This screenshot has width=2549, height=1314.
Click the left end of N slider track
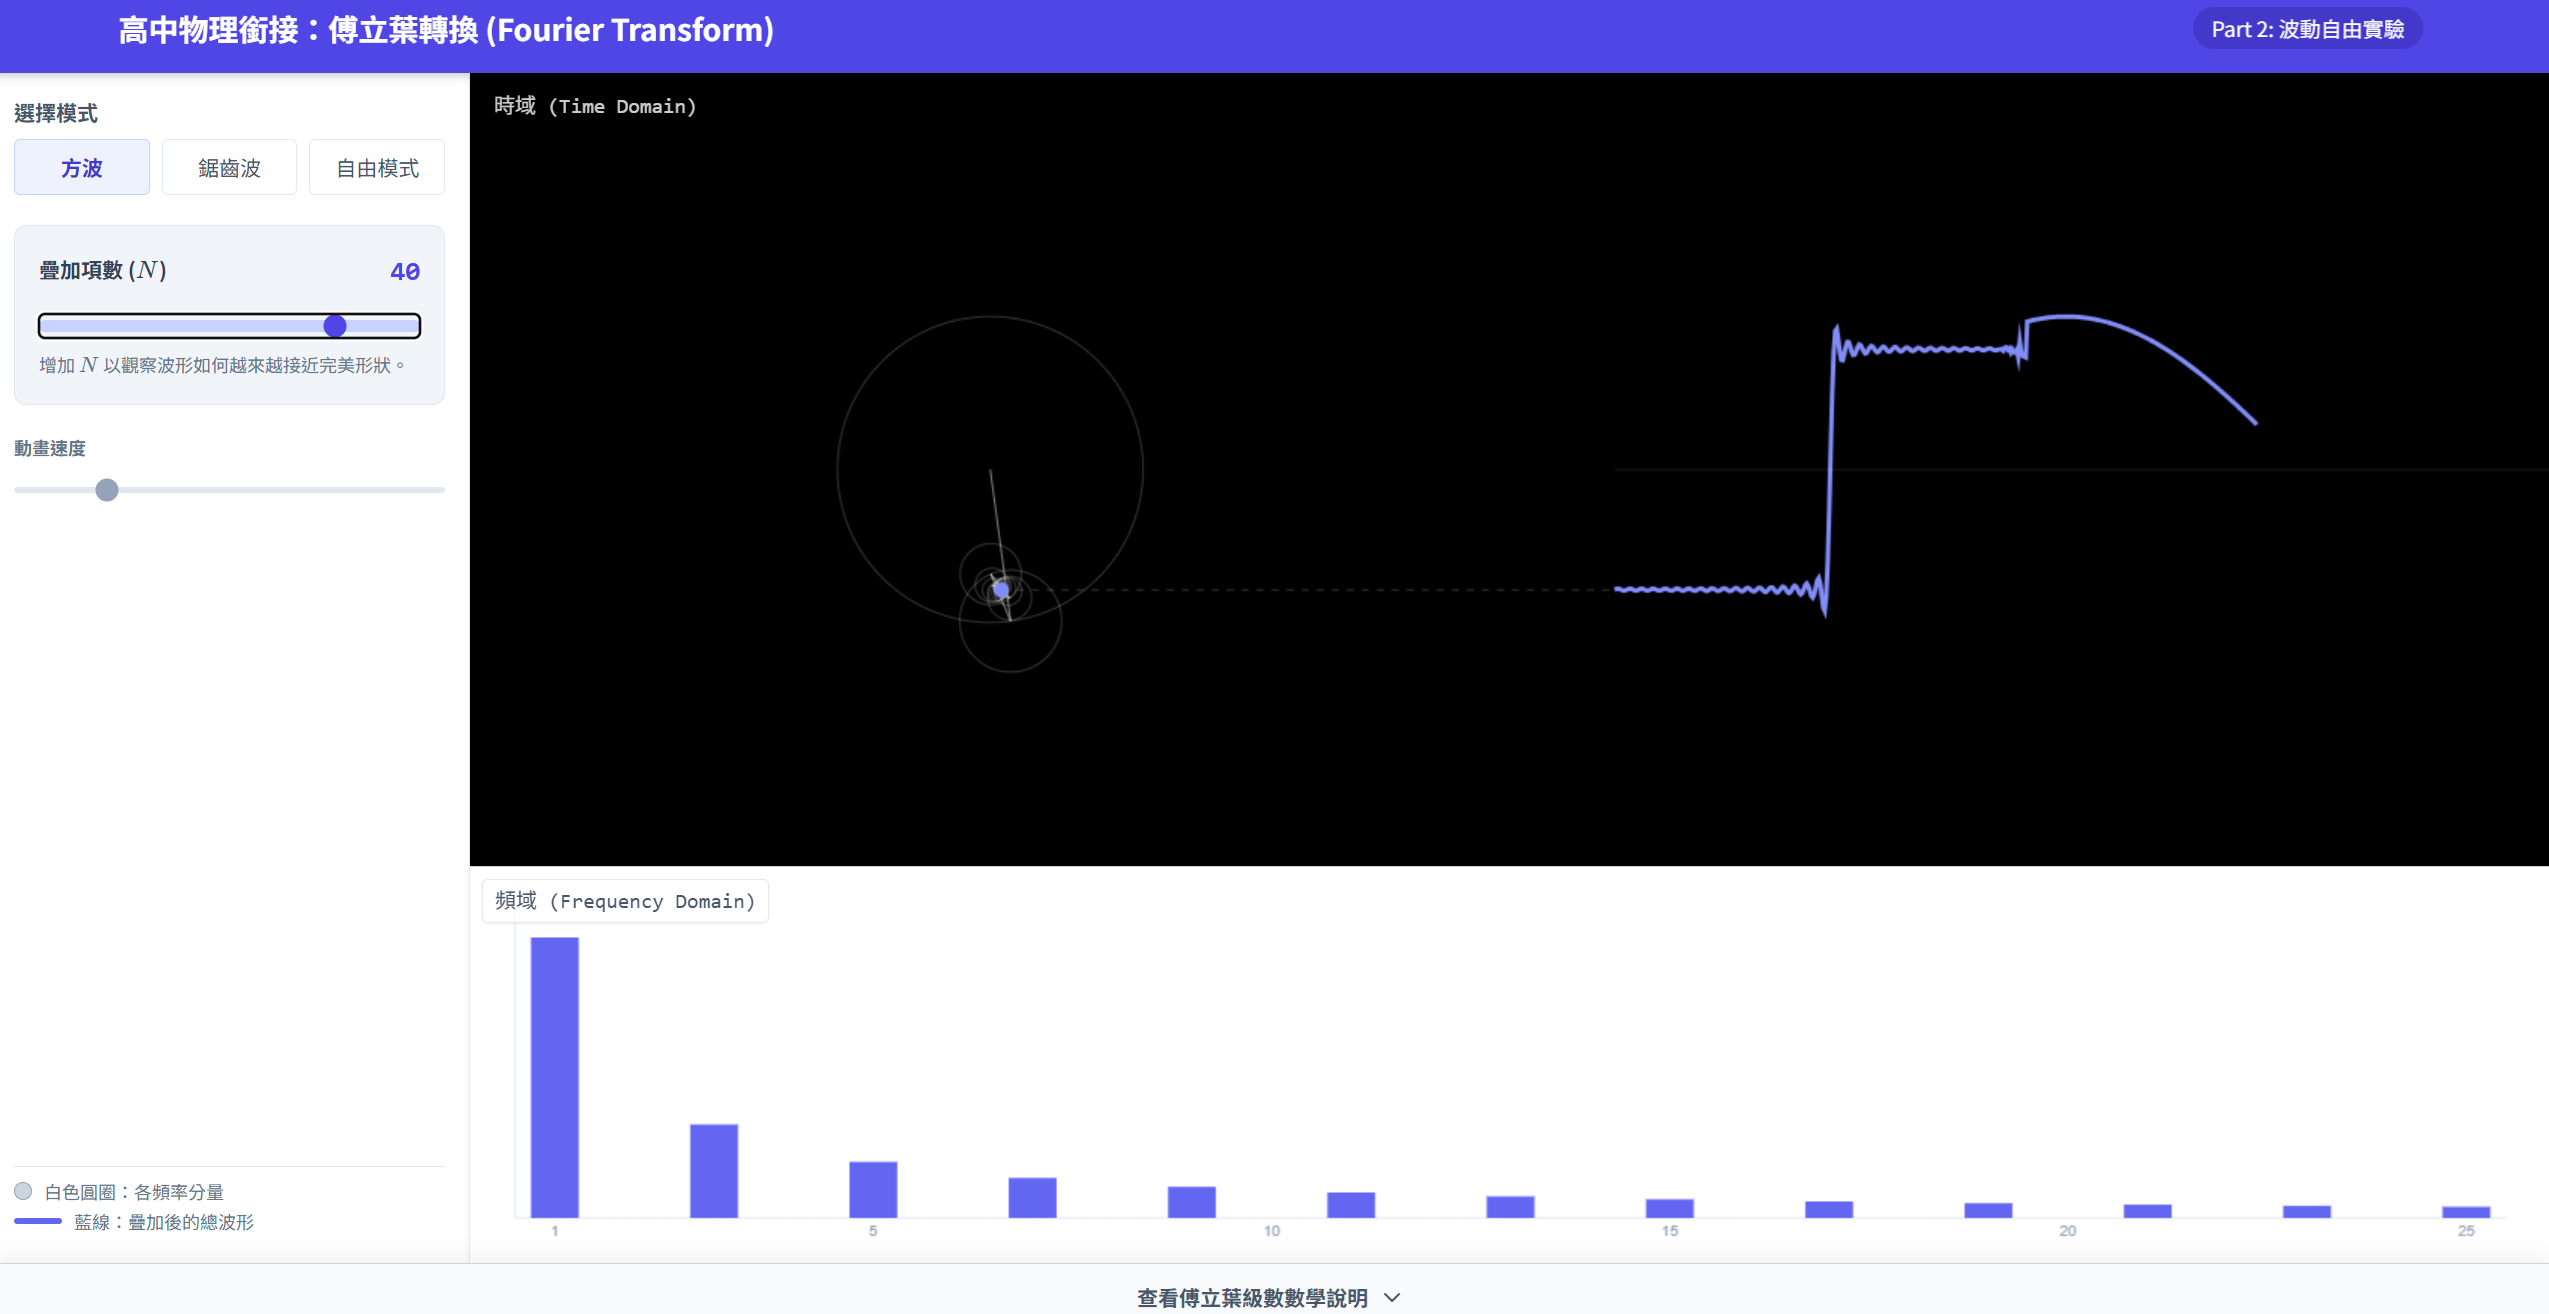coord(46,326)
